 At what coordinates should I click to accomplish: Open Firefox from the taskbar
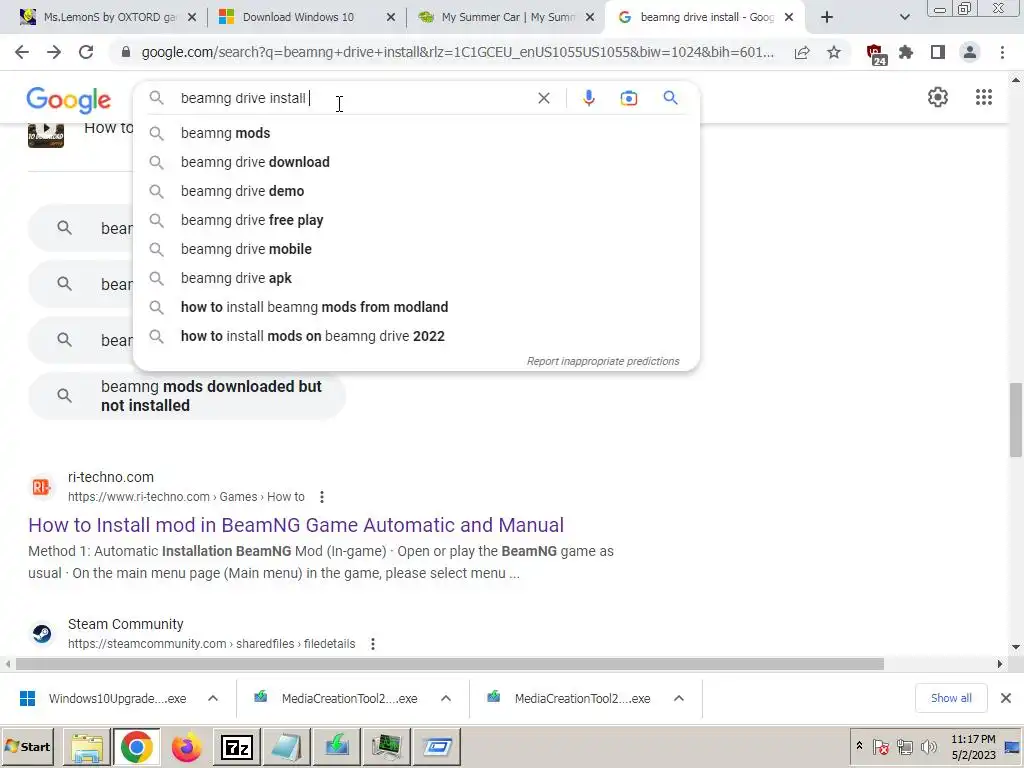pos(187,747)
